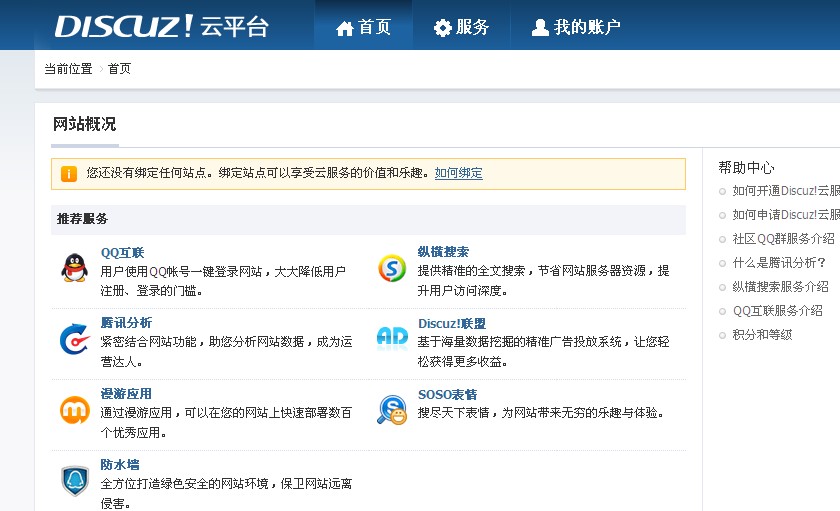Click description 基于海量数据挖掘的精准广告投放系统
The height and width of the screenshot is (511, 840).
tap(520, 342)
